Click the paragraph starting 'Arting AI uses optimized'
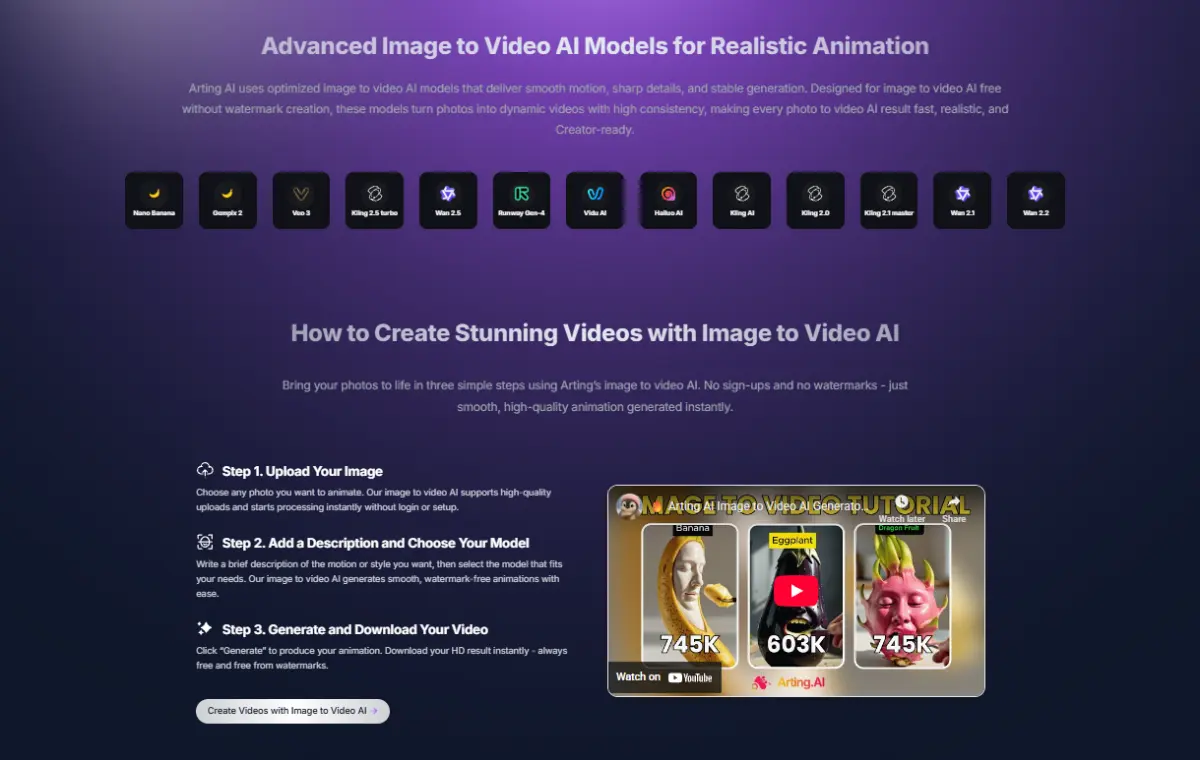The width and height of the screenshot is (1200, 760). point(595,109)
